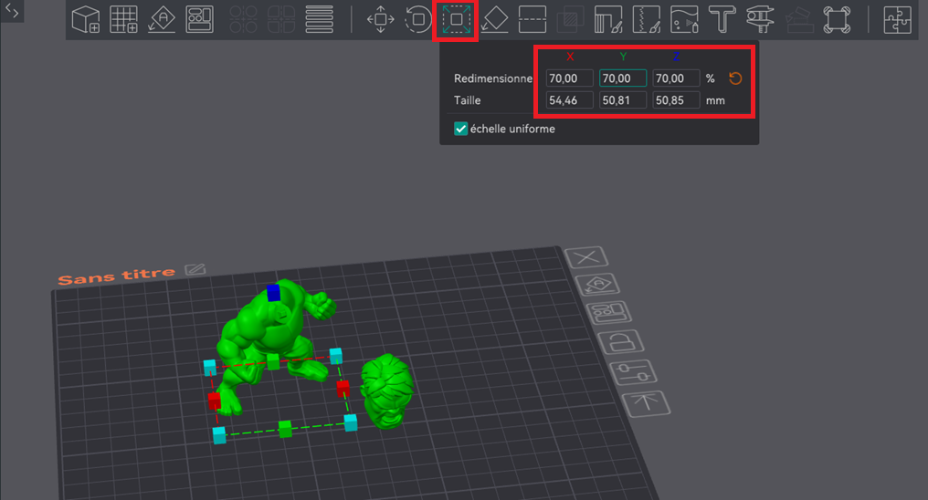The height and width of the screenshot is (500, 928).
Task: Toggle the Scale tool in the toolbar
Action: click(456, 20)
